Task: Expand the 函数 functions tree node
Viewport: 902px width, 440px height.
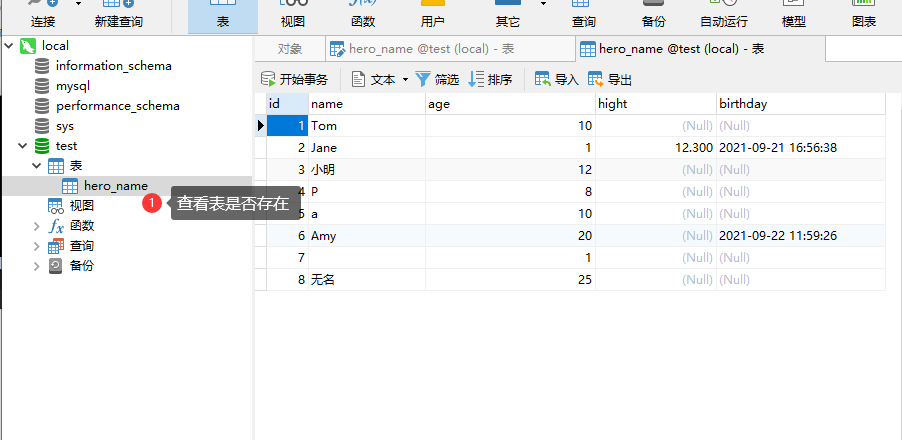Action: coord(37,226)
